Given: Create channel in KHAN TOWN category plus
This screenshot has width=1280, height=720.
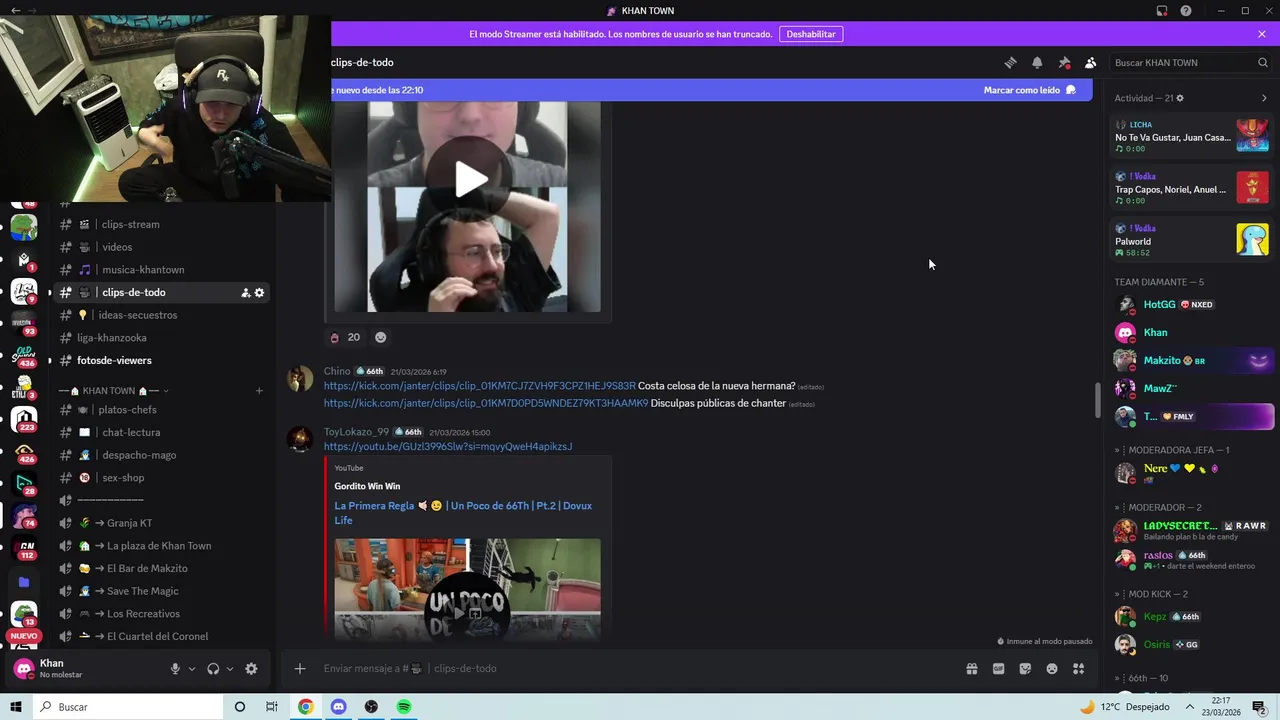Looking at the screenshot, I should pyautogui.click(x=259, y=391).
